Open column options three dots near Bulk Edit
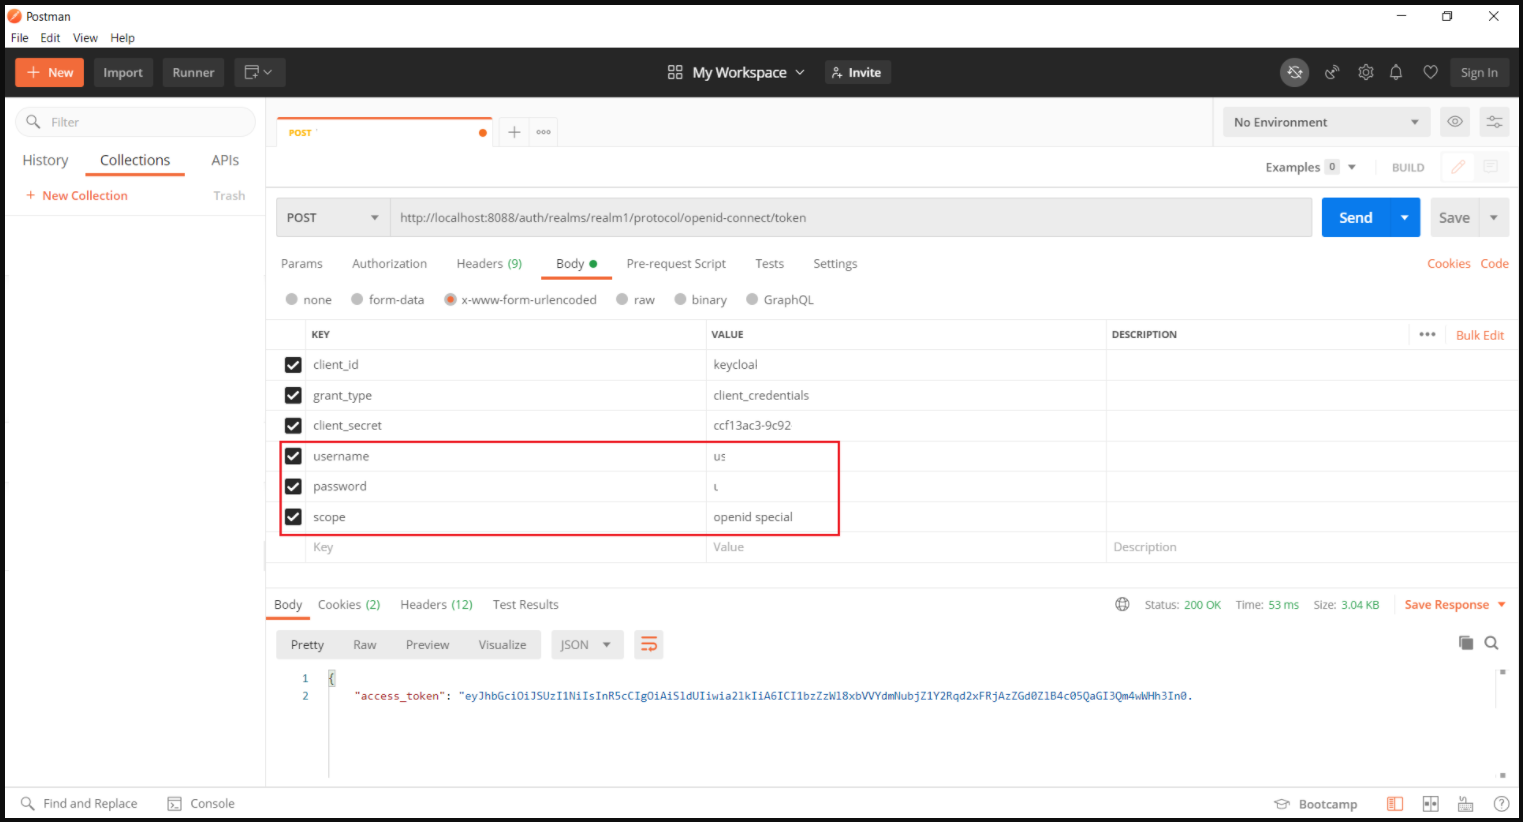1523x822 pixels. point(1427,335)
